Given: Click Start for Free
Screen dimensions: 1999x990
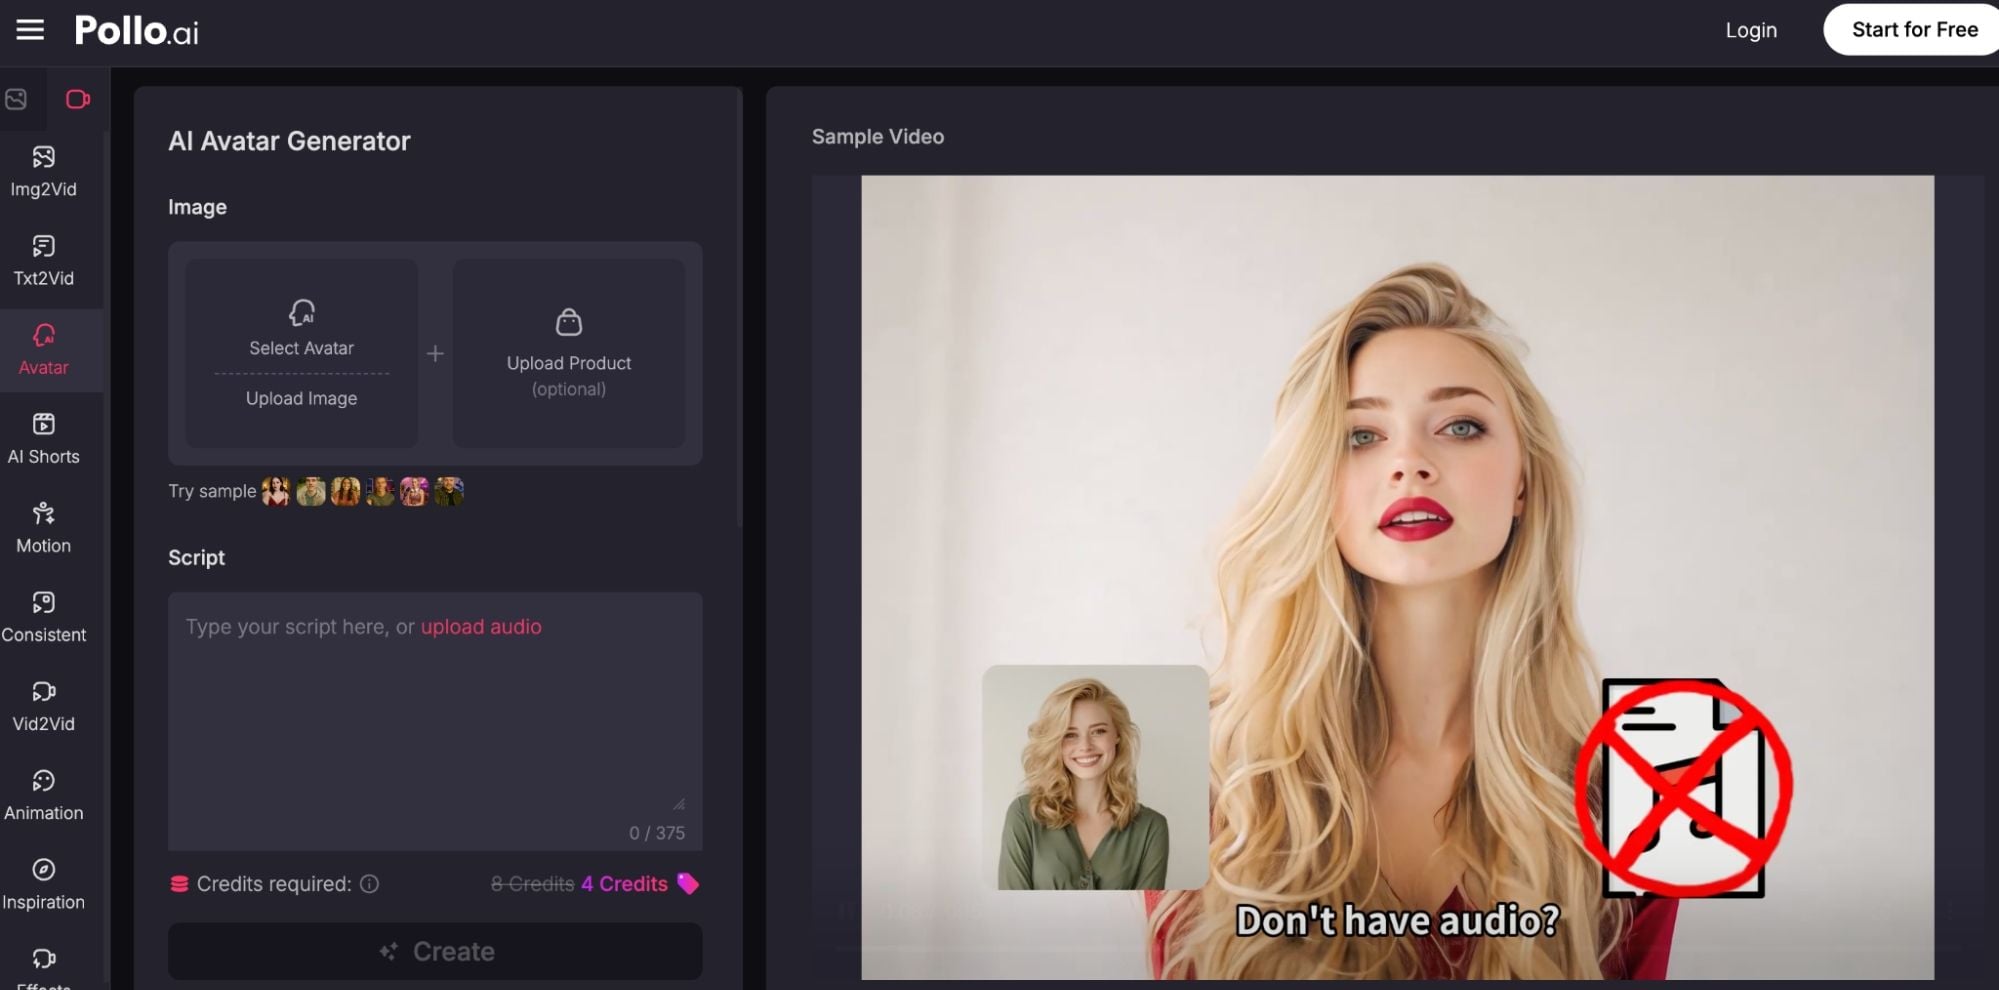Looking at the screenshot, I should 1911,29.
